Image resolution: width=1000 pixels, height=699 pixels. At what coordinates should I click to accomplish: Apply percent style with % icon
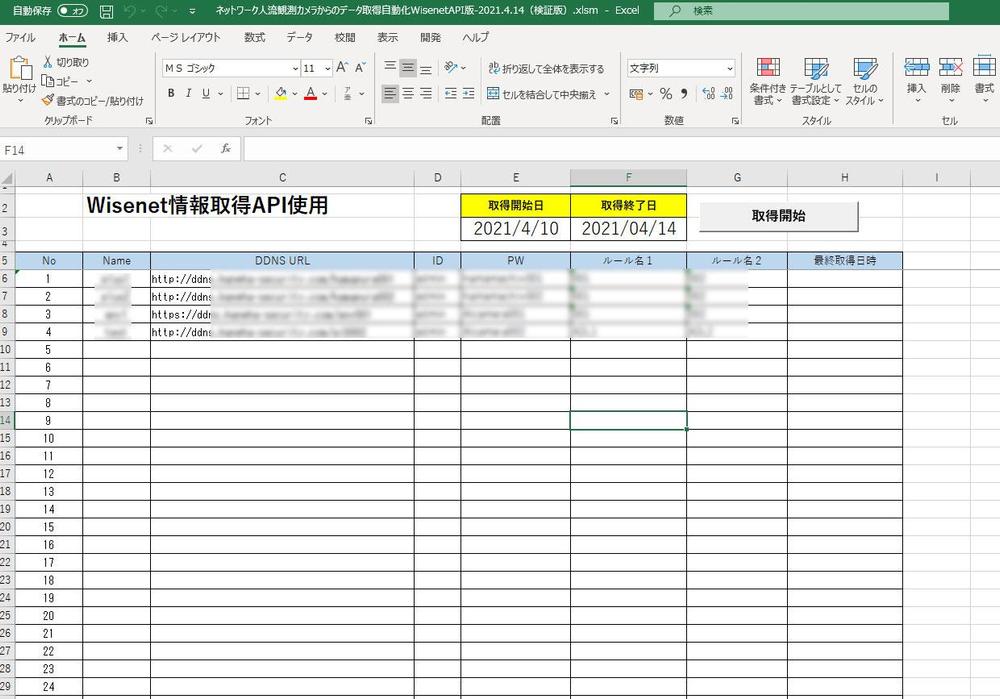tap(666, 94)
